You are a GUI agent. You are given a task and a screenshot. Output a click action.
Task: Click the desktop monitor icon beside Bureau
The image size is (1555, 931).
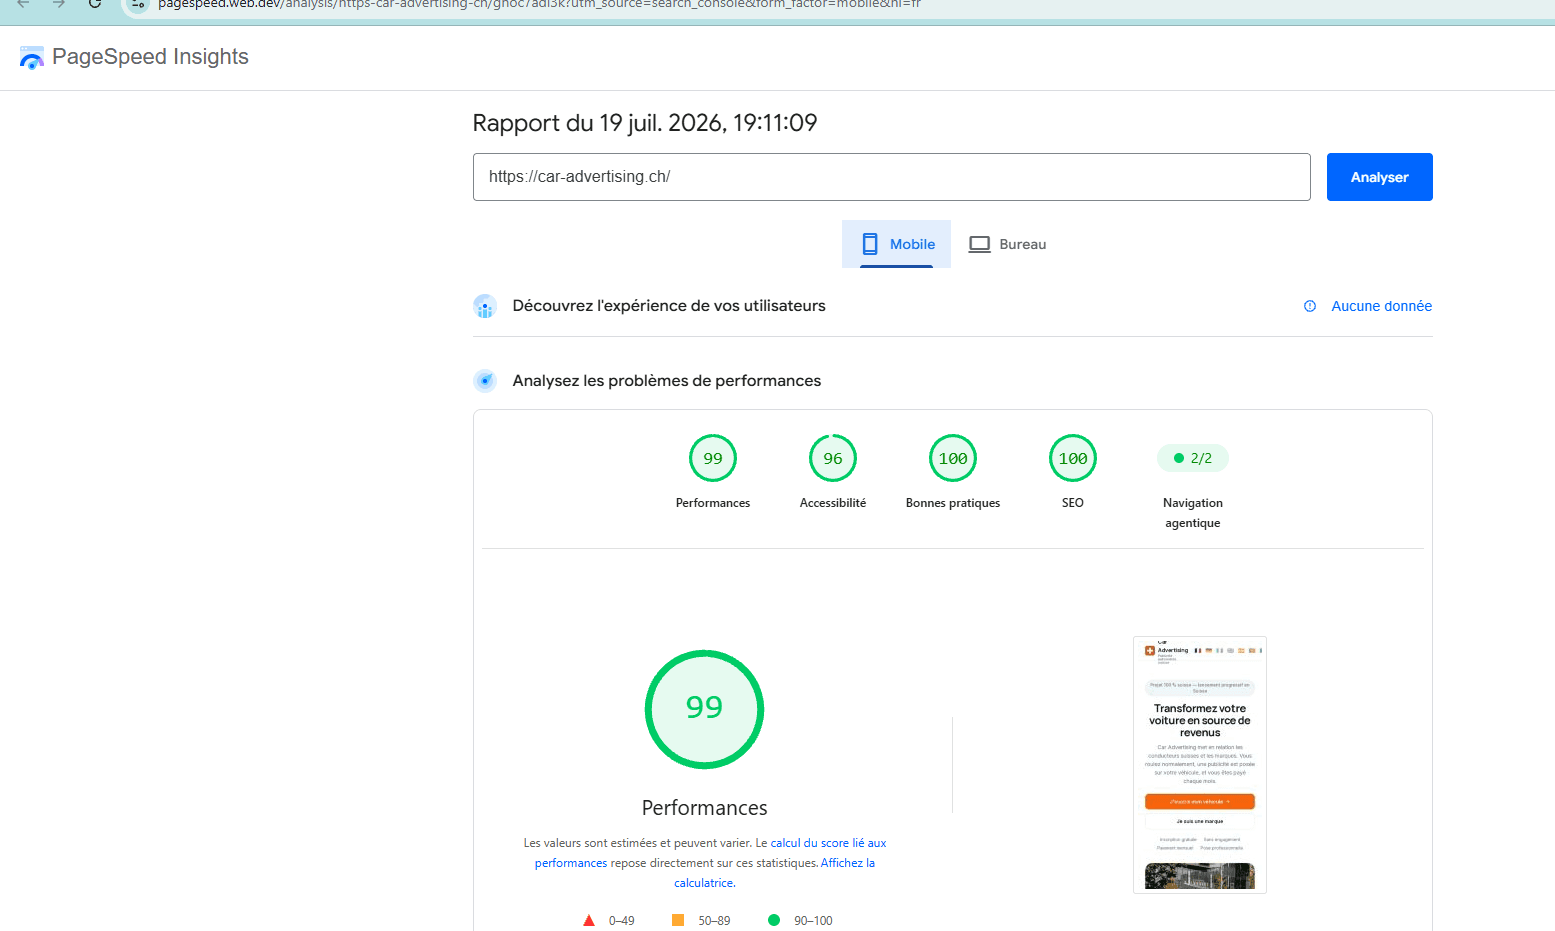tap(980, 244)
